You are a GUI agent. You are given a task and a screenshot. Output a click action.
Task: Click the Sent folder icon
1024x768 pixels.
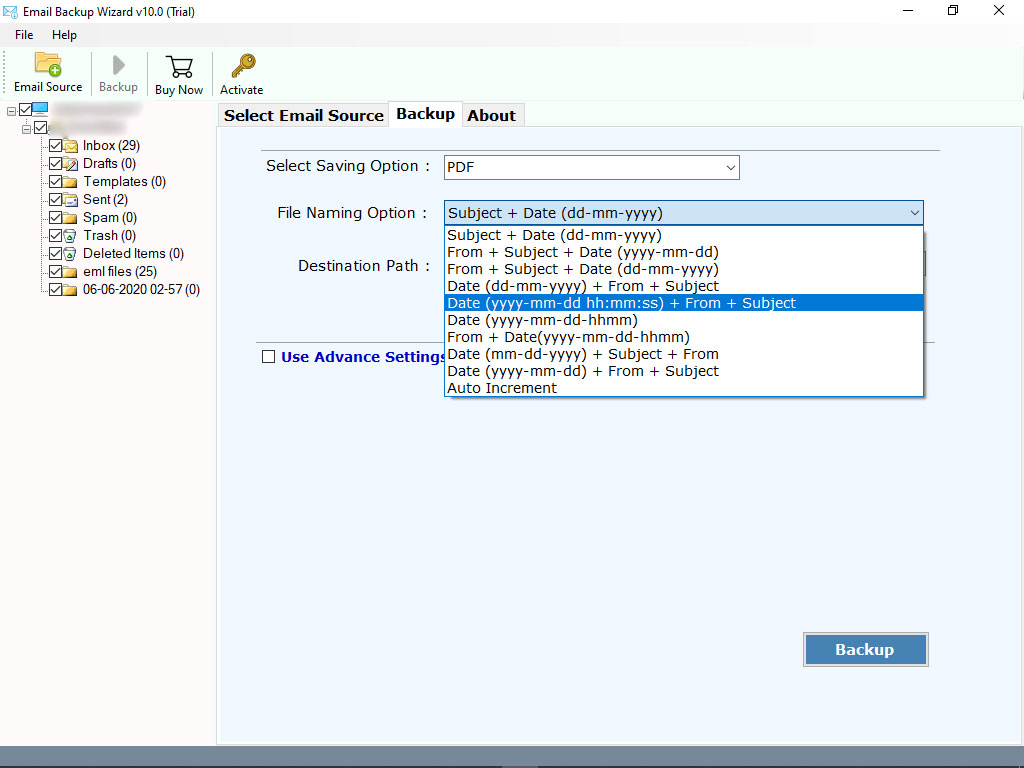71,200
